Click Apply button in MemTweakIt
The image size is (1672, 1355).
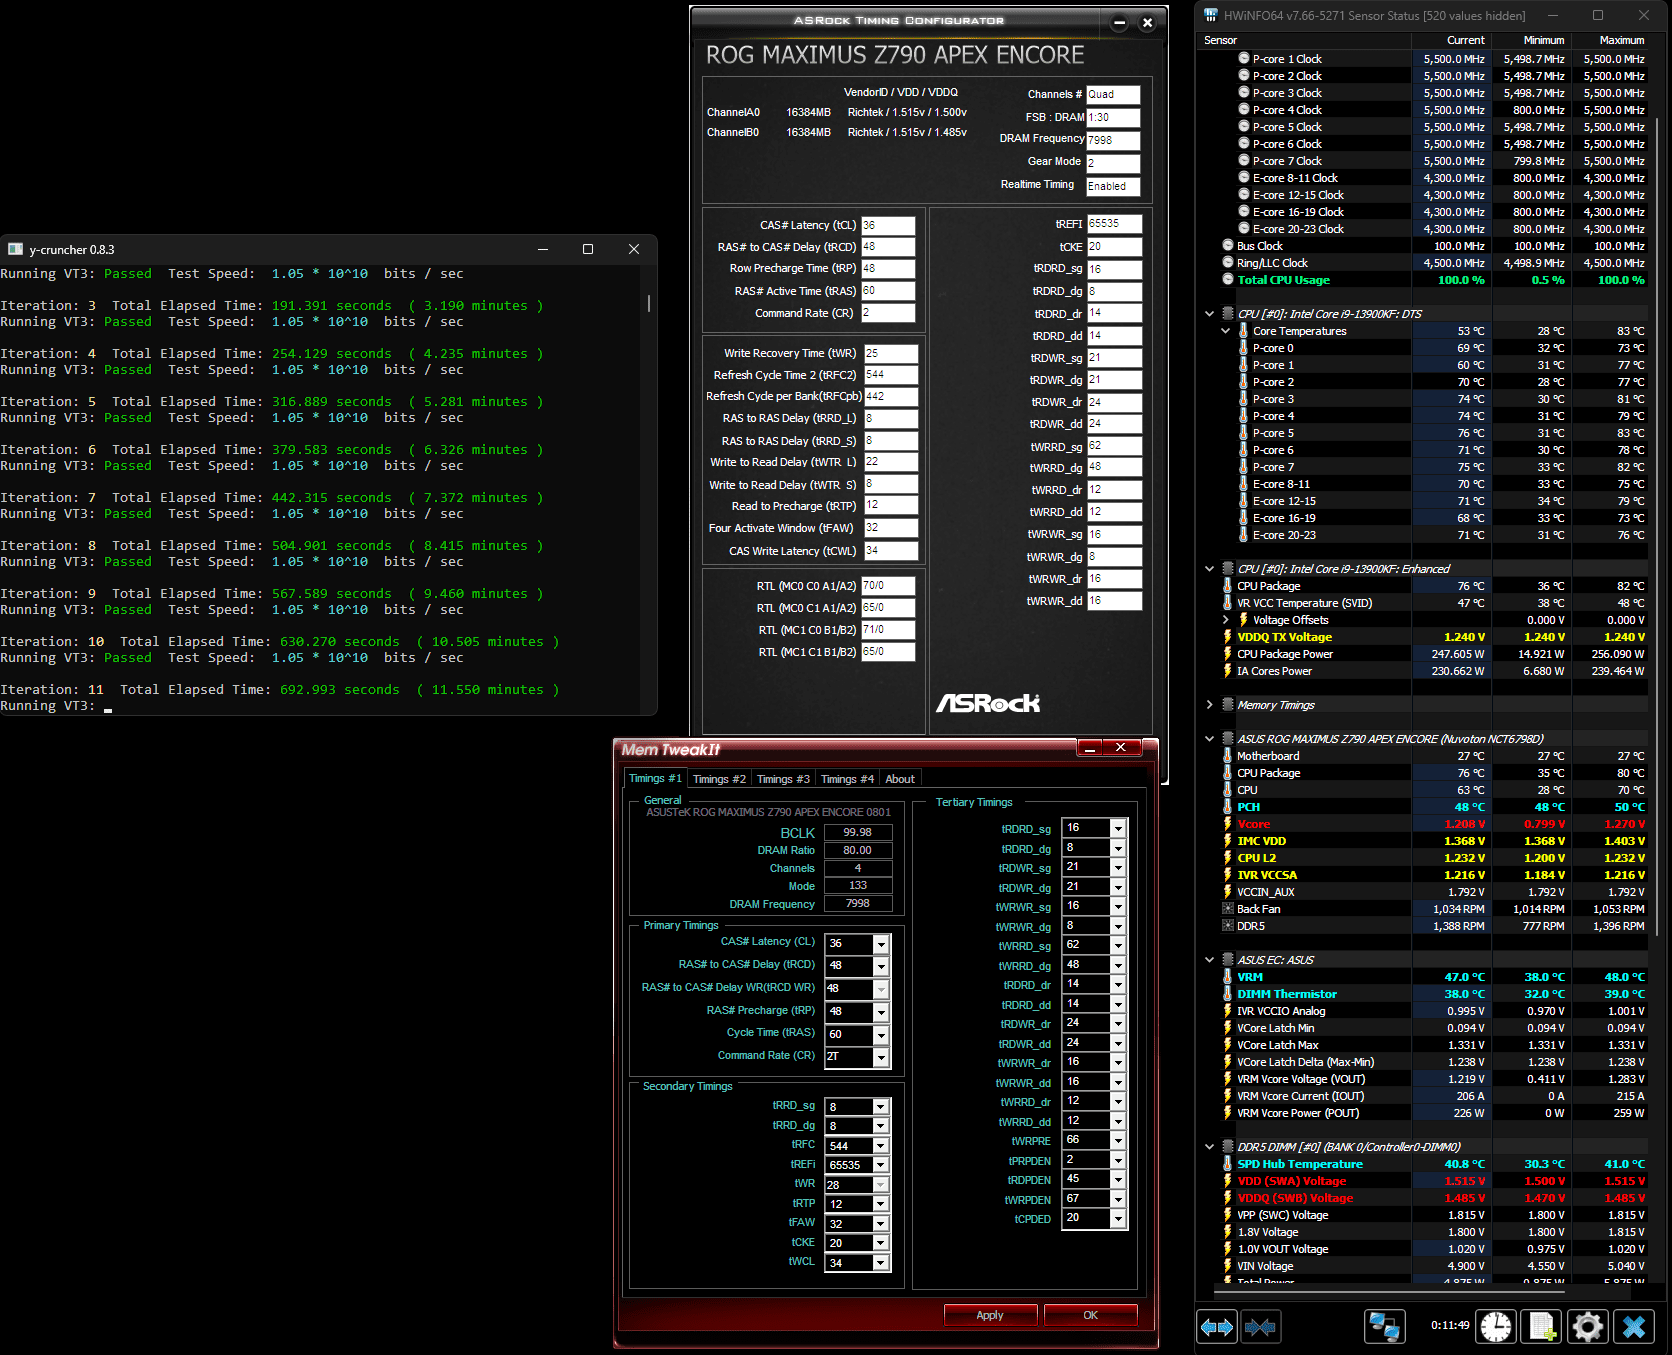pos(990,1315)
